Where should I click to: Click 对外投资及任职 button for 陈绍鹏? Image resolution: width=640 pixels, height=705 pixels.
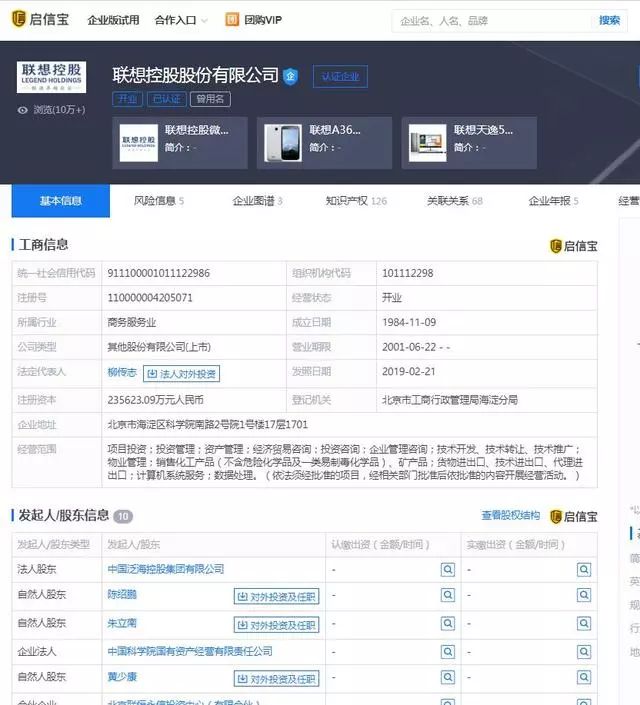[x=277, y=597]
